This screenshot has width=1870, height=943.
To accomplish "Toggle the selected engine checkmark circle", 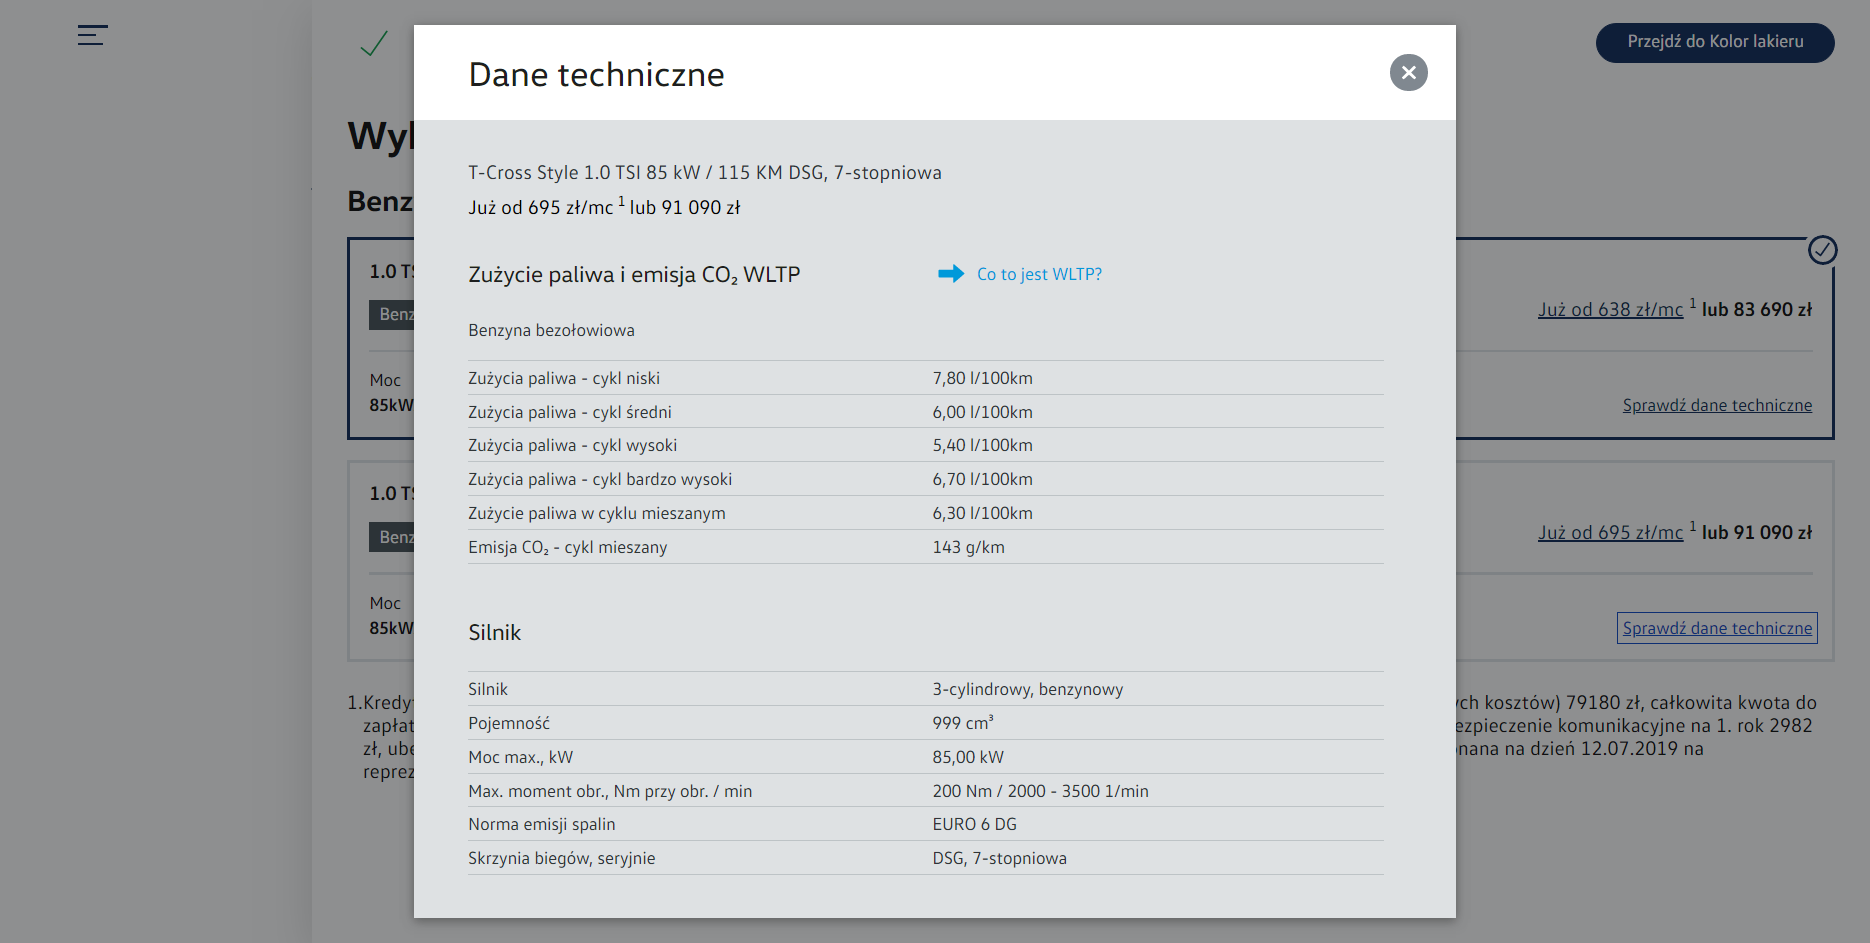I will click(x=1822, y=249).
